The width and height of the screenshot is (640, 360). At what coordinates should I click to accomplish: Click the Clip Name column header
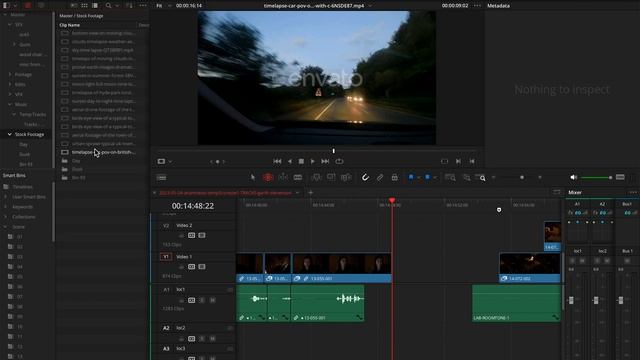point(69,25)
